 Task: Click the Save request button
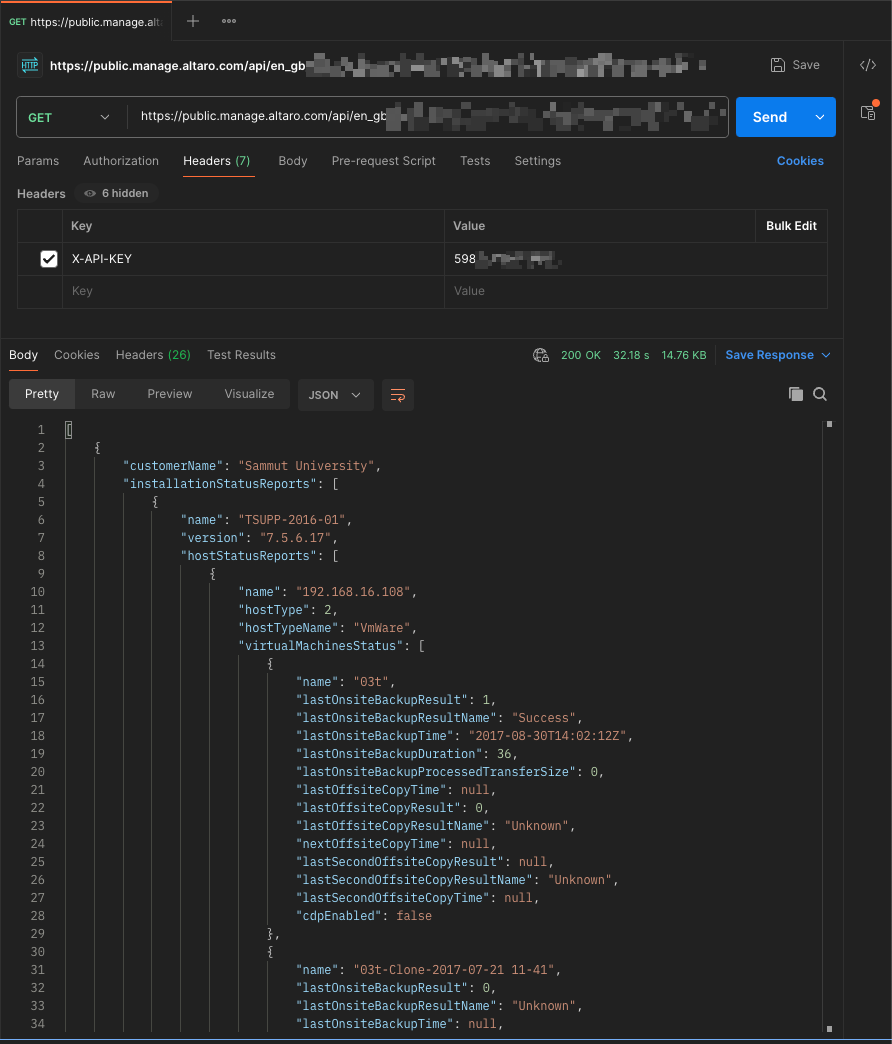pos(795,65)
